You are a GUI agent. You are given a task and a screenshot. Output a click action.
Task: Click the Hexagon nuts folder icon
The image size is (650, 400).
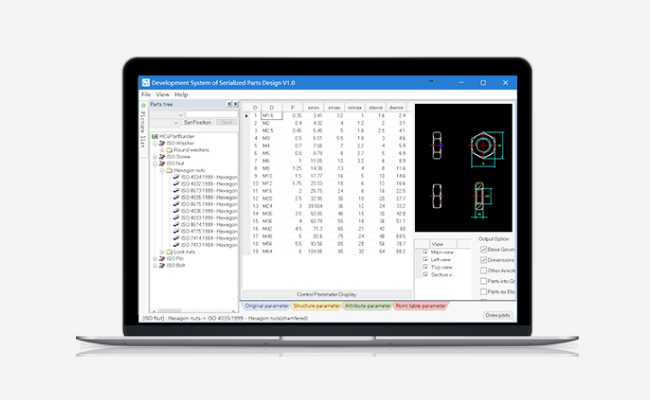168,171
